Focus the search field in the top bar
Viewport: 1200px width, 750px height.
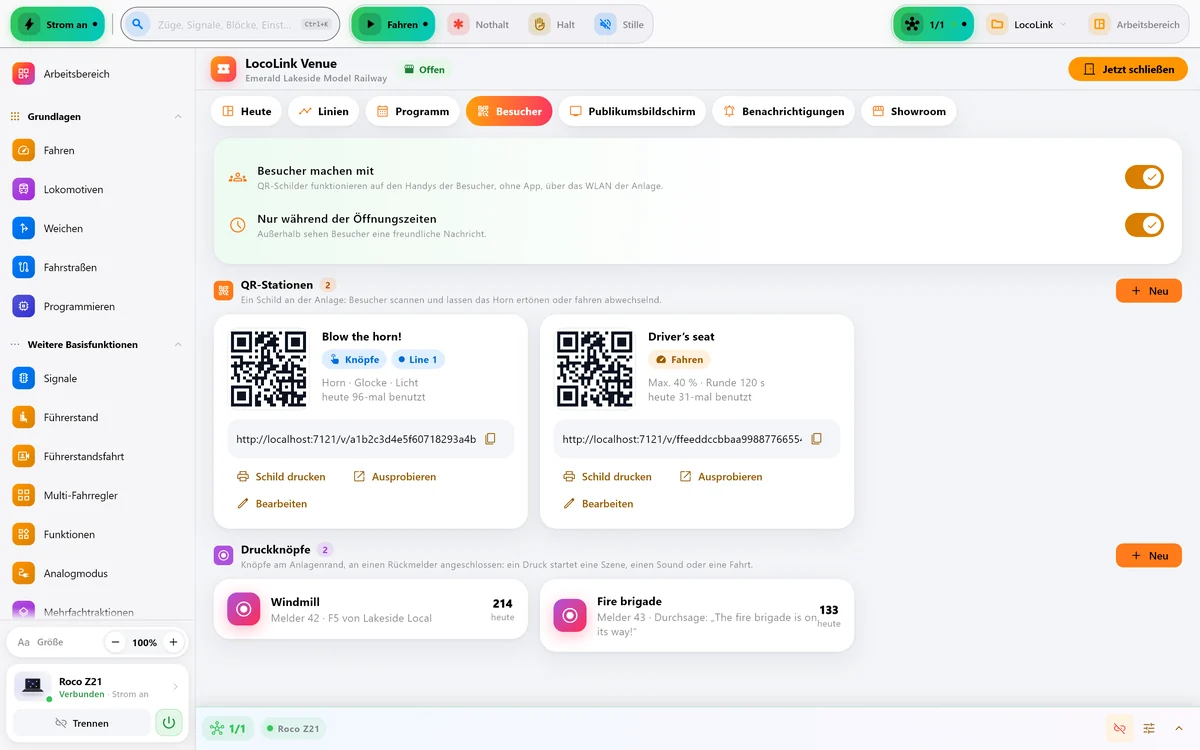tap(230, 24)
